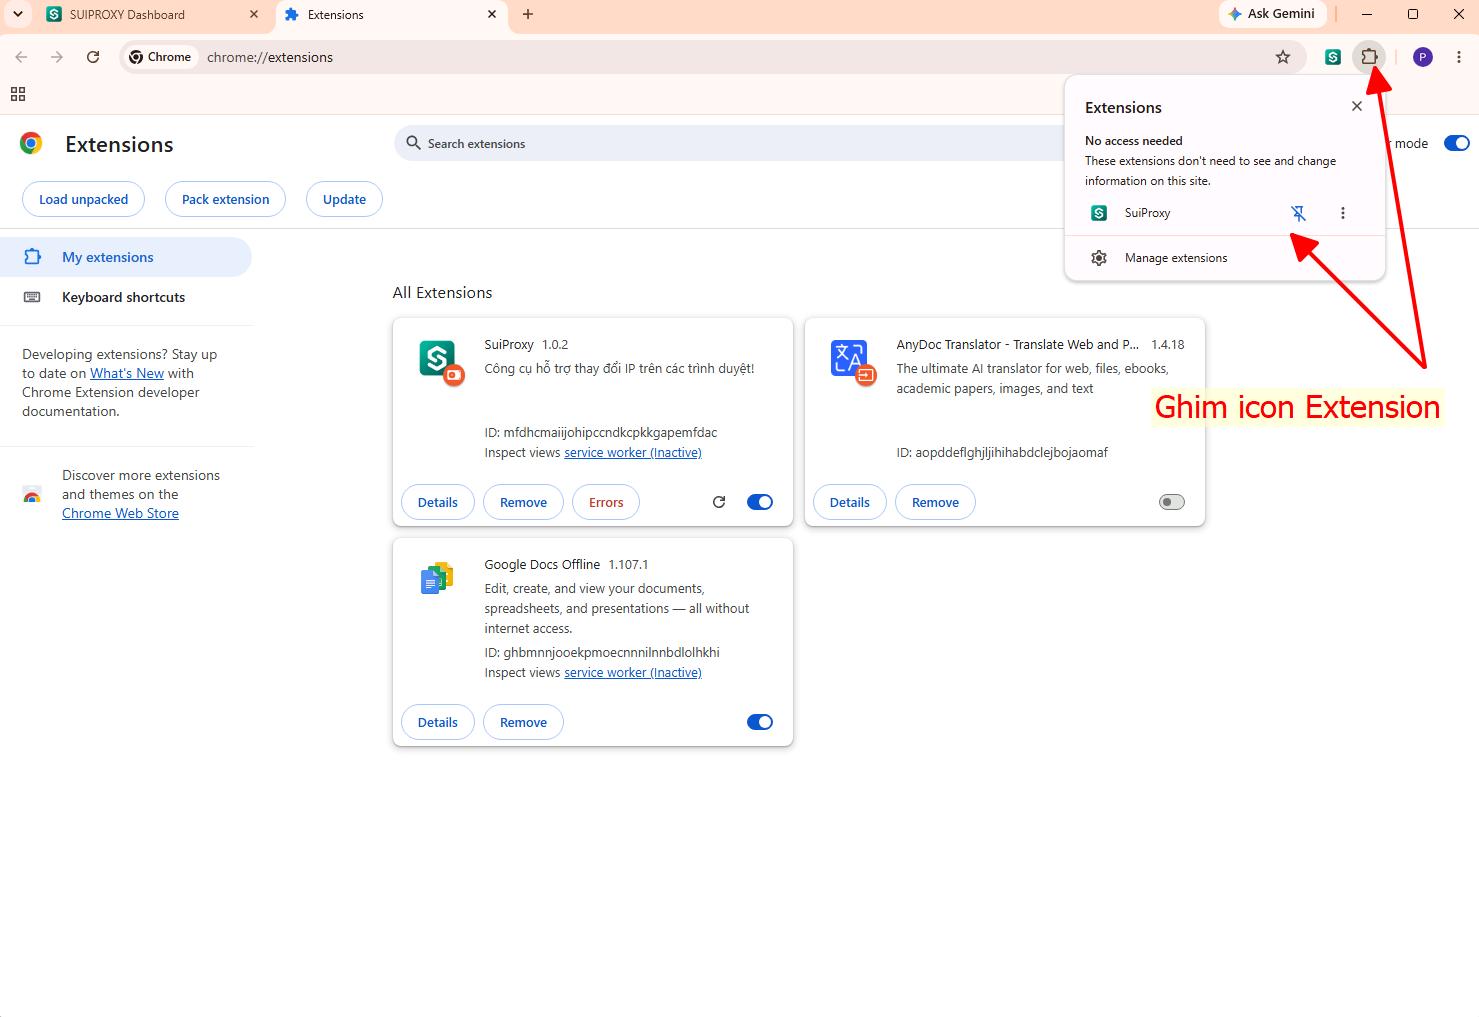Open the Chrome Web Store link
Image resolution: width=1479 pixels, height=1017 pixels.
pyautogui.click(x=120, y=513)
